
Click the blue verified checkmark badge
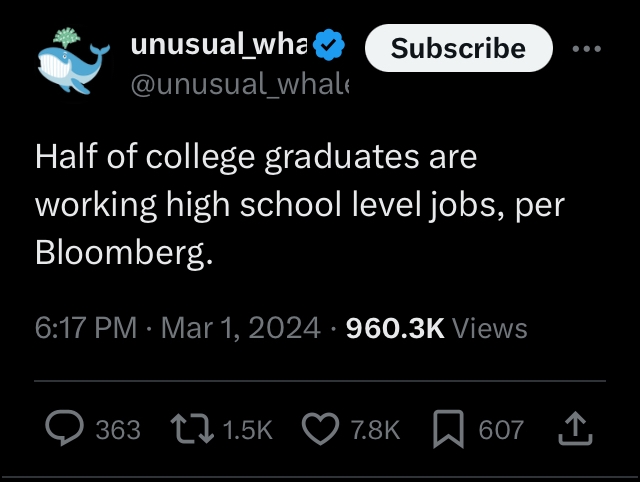331,46
